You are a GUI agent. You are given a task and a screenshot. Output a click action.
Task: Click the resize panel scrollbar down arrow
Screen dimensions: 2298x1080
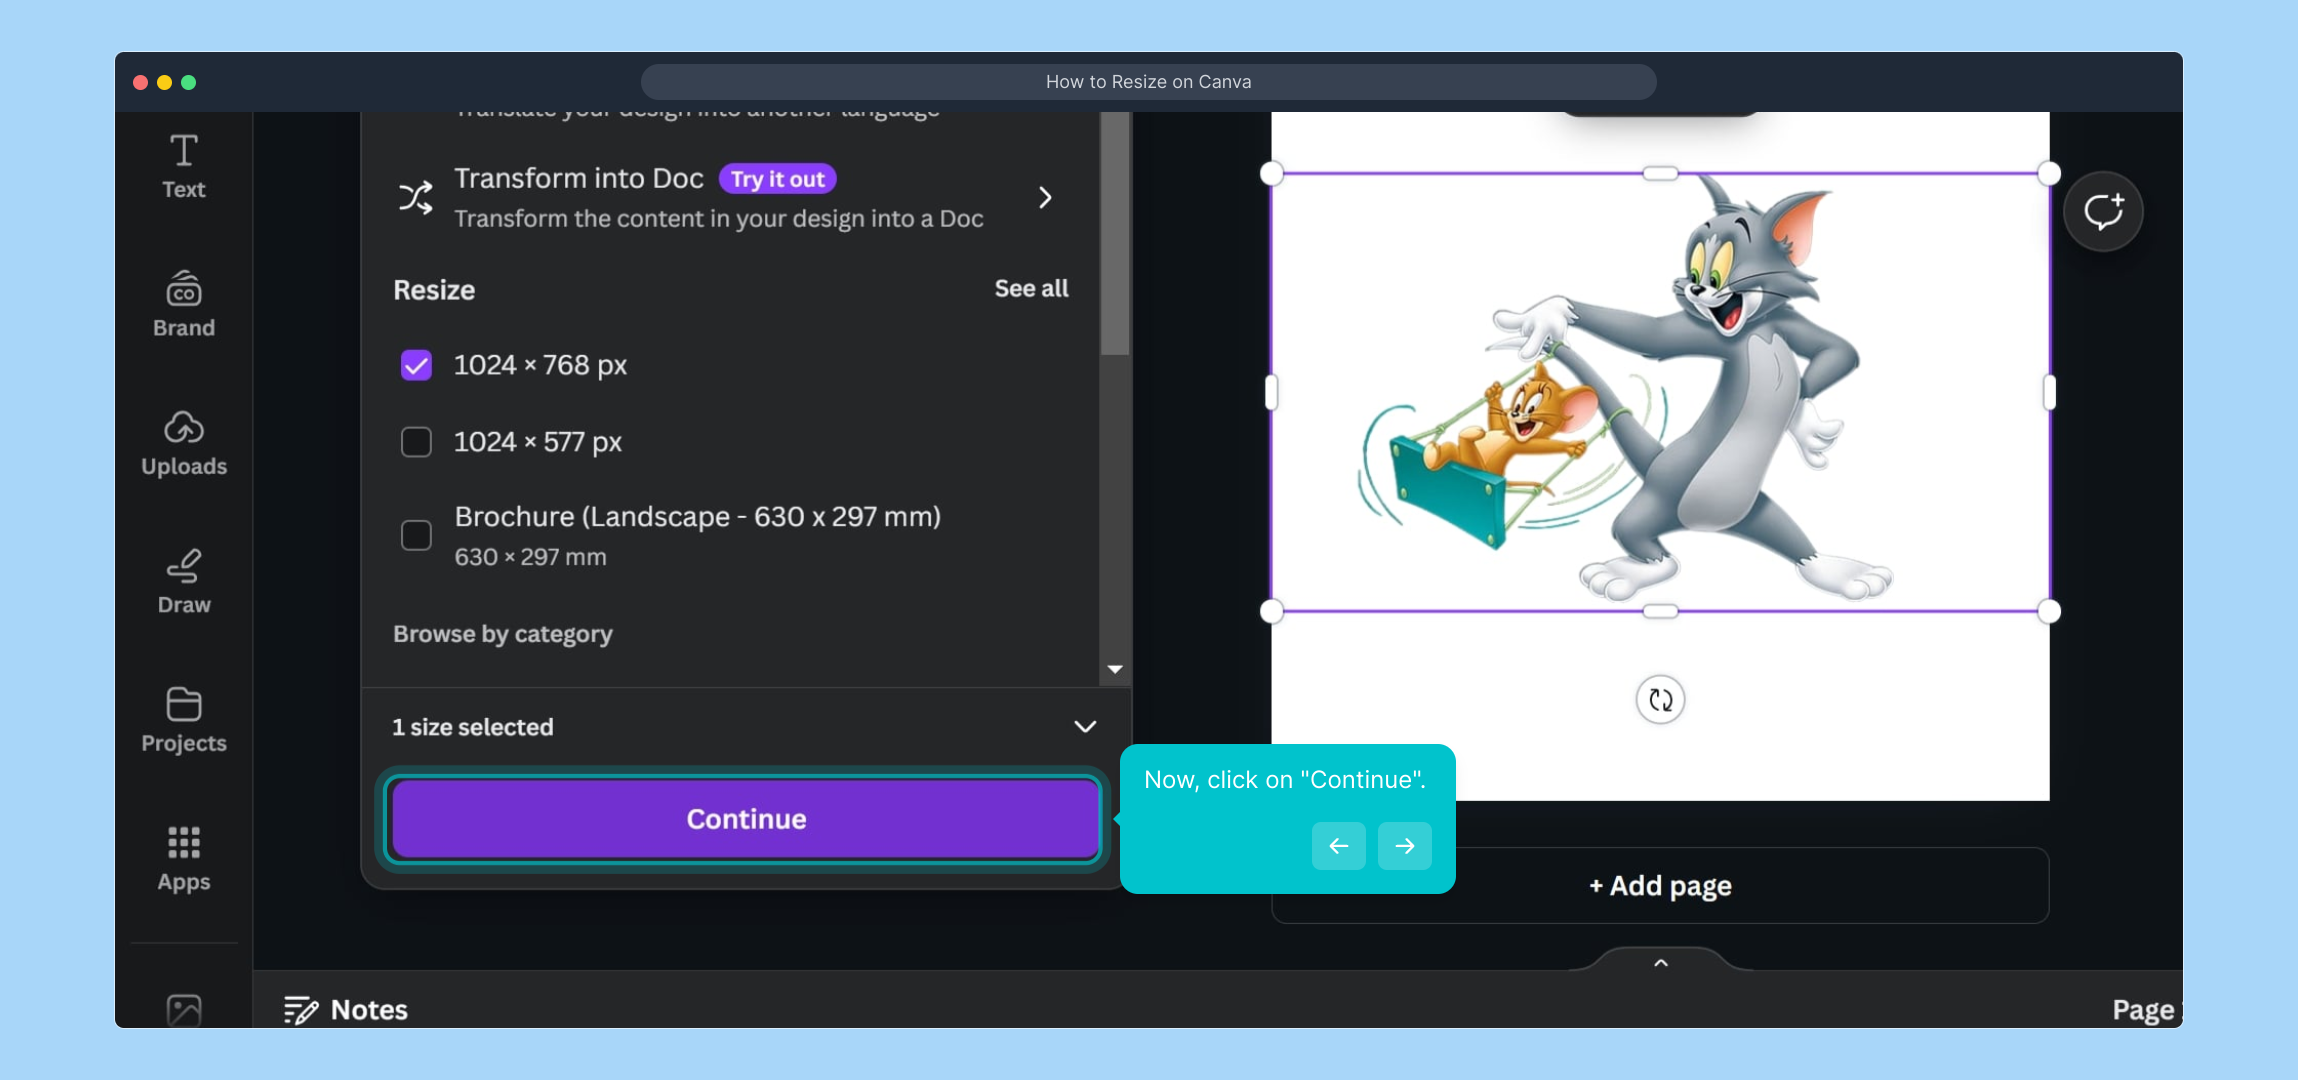(1115, 669)
